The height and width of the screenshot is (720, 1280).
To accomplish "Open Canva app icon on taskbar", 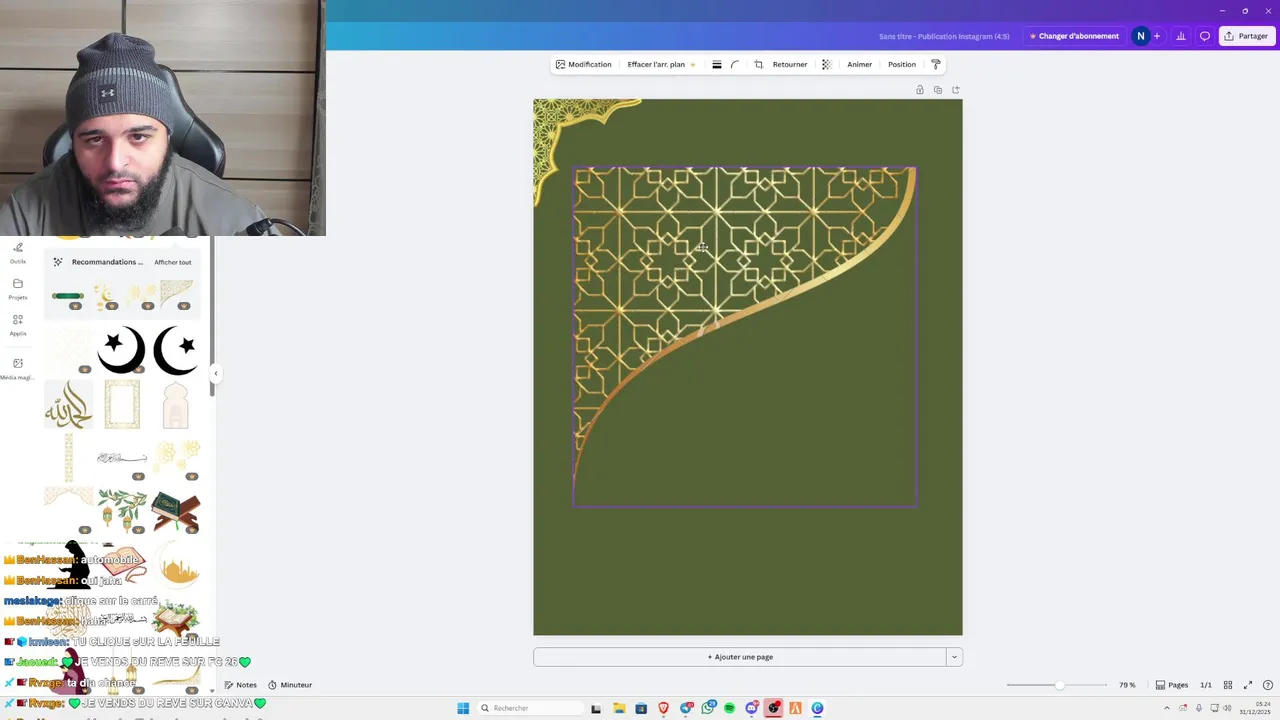I will coord(817,708).
